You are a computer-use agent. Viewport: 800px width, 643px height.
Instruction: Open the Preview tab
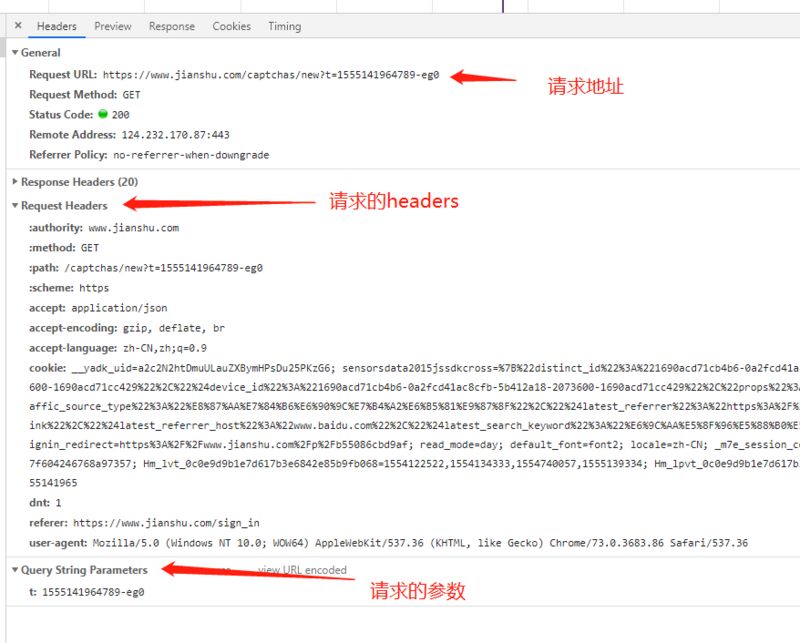112,26
